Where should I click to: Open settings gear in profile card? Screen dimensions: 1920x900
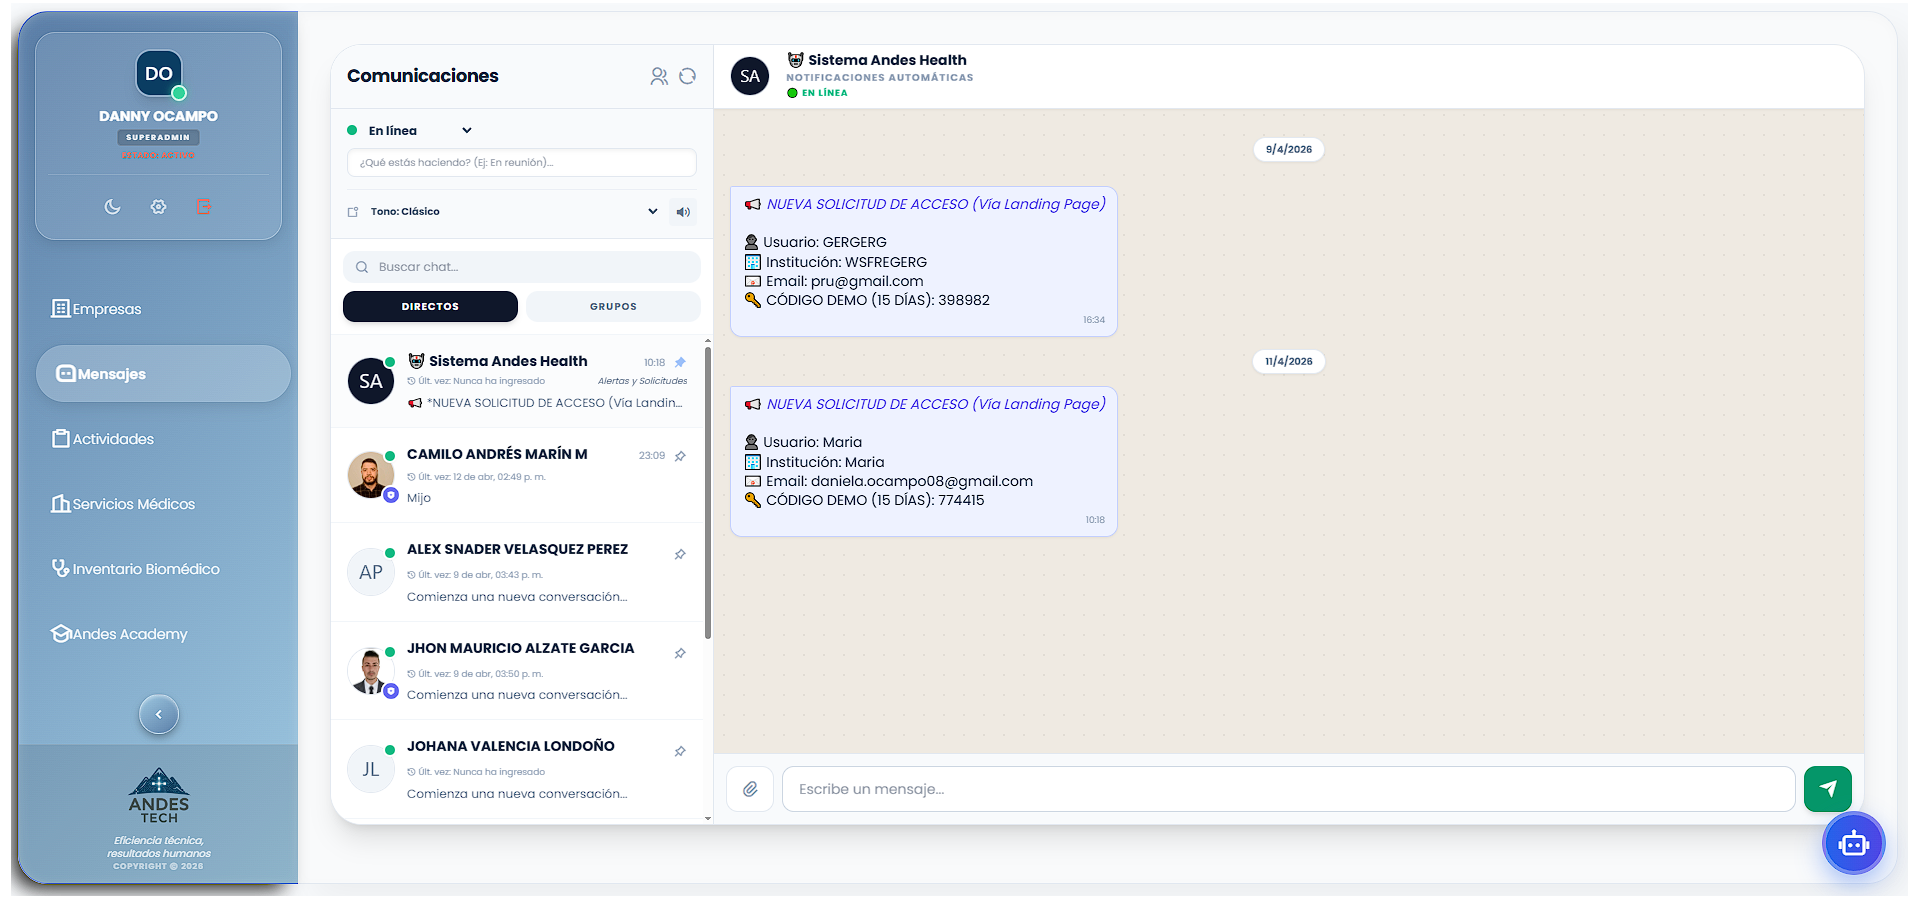point(158,207)
